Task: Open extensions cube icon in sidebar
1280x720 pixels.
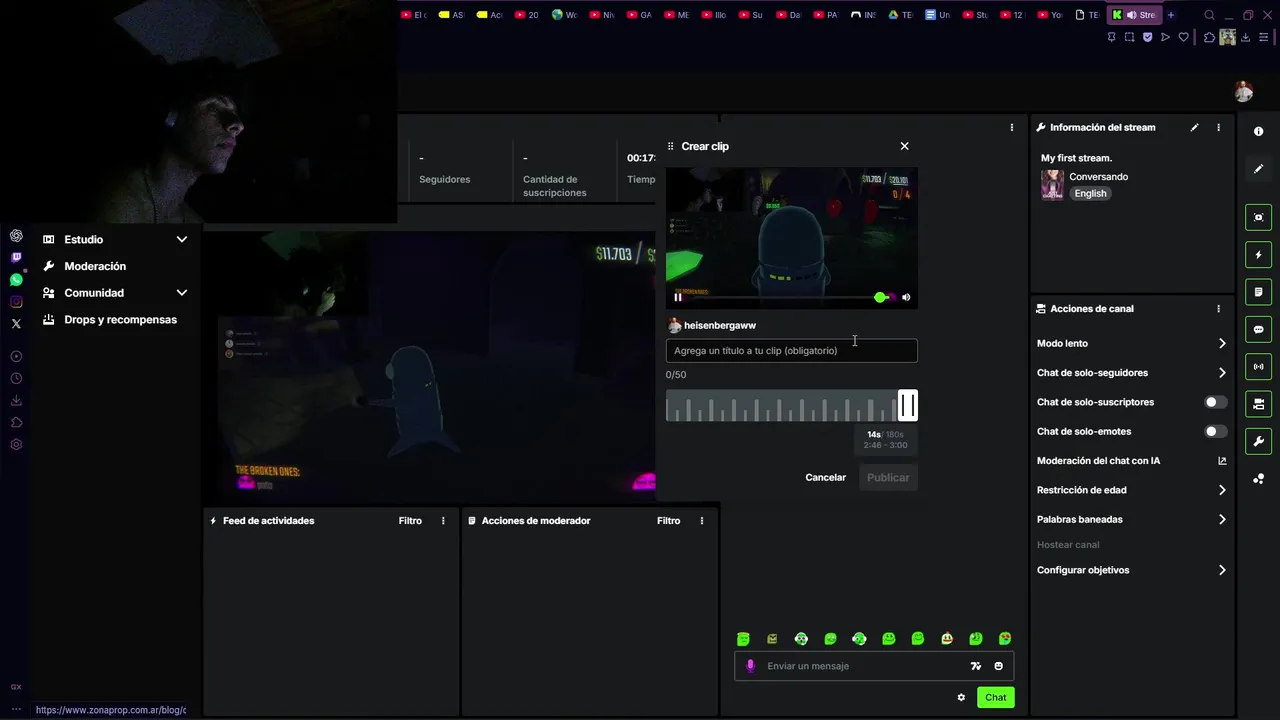Action: (x=16, y=422)
